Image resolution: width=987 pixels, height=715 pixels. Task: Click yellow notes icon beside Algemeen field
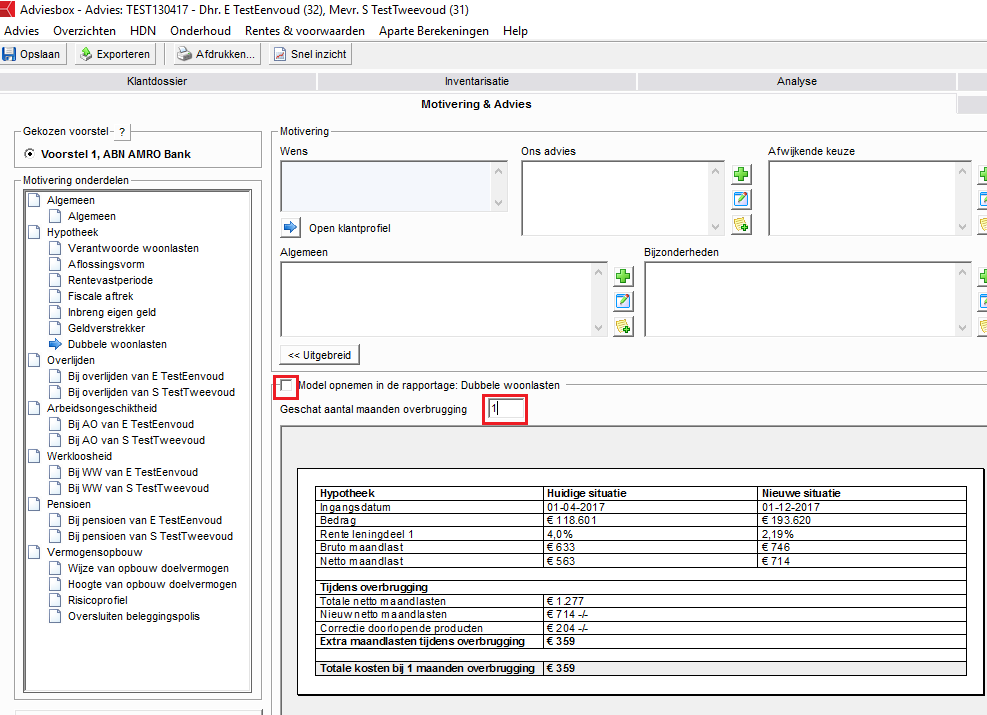click(623, 326)
